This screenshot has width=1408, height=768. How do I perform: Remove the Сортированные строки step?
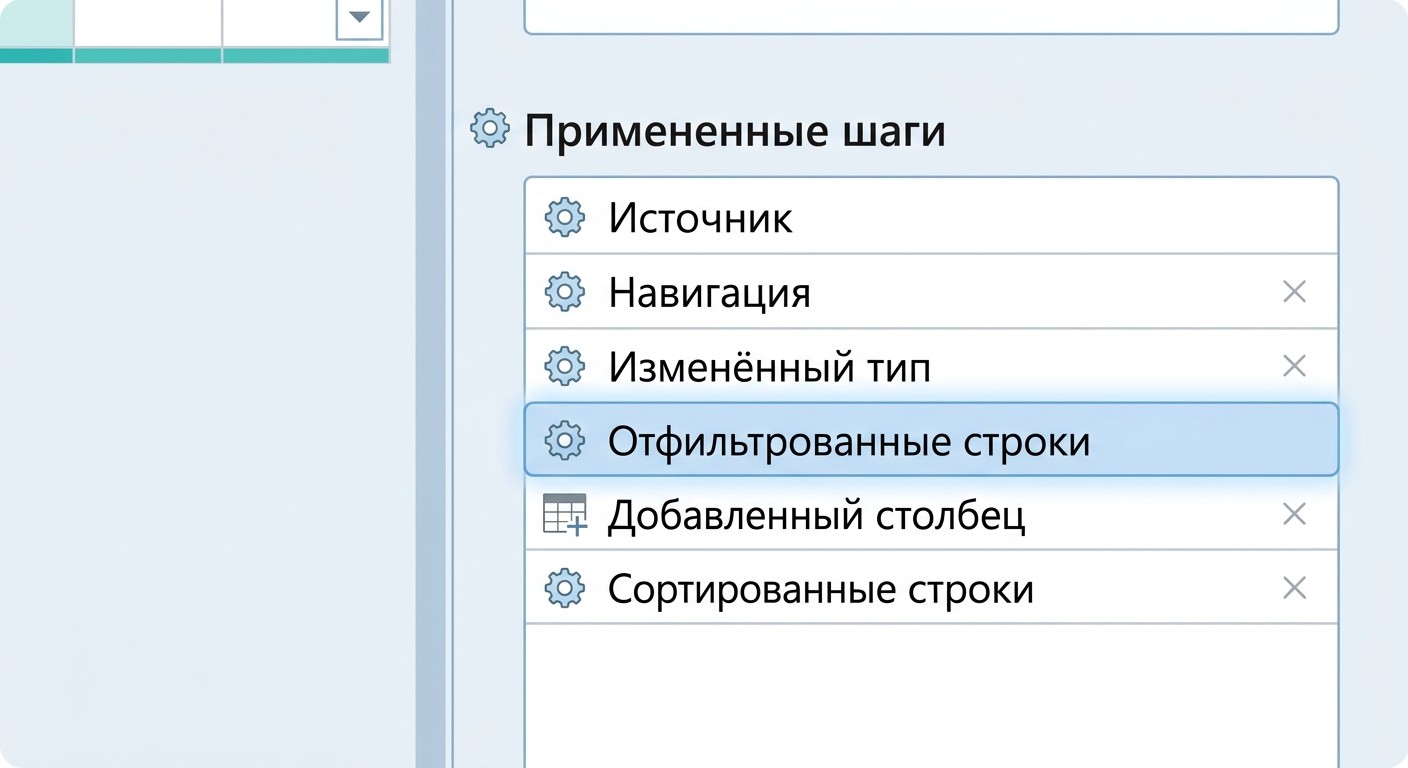[1294, 588]
